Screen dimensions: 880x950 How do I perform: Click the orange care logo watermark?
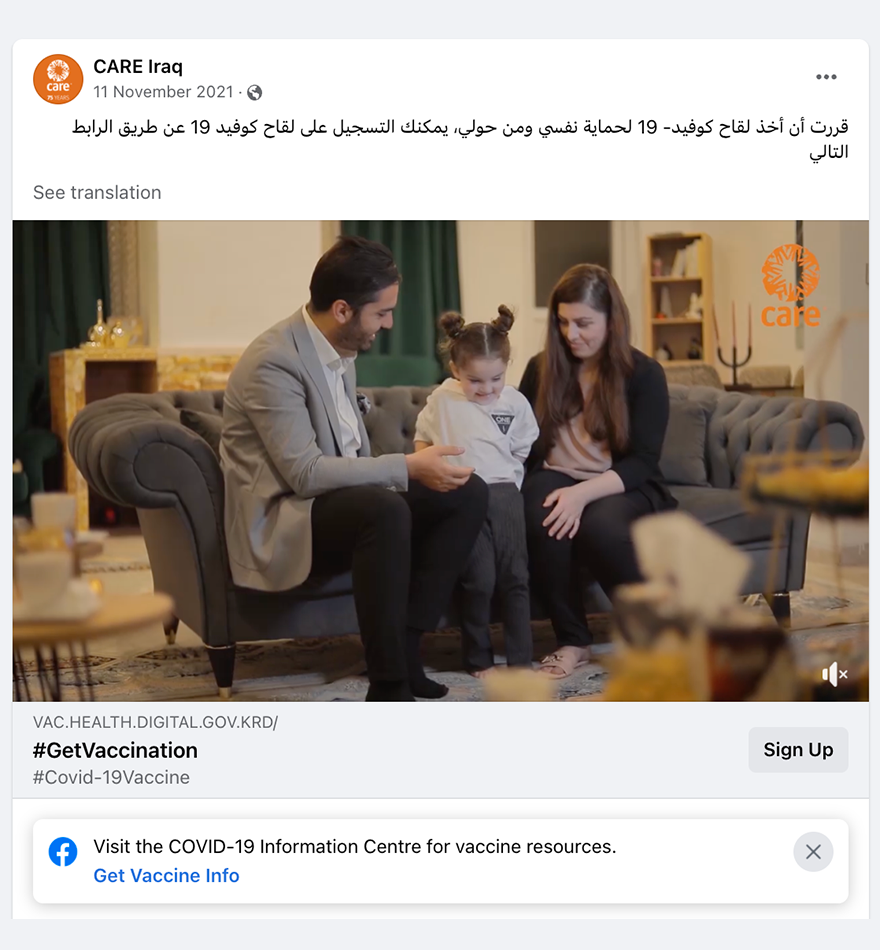coord(790,285)
